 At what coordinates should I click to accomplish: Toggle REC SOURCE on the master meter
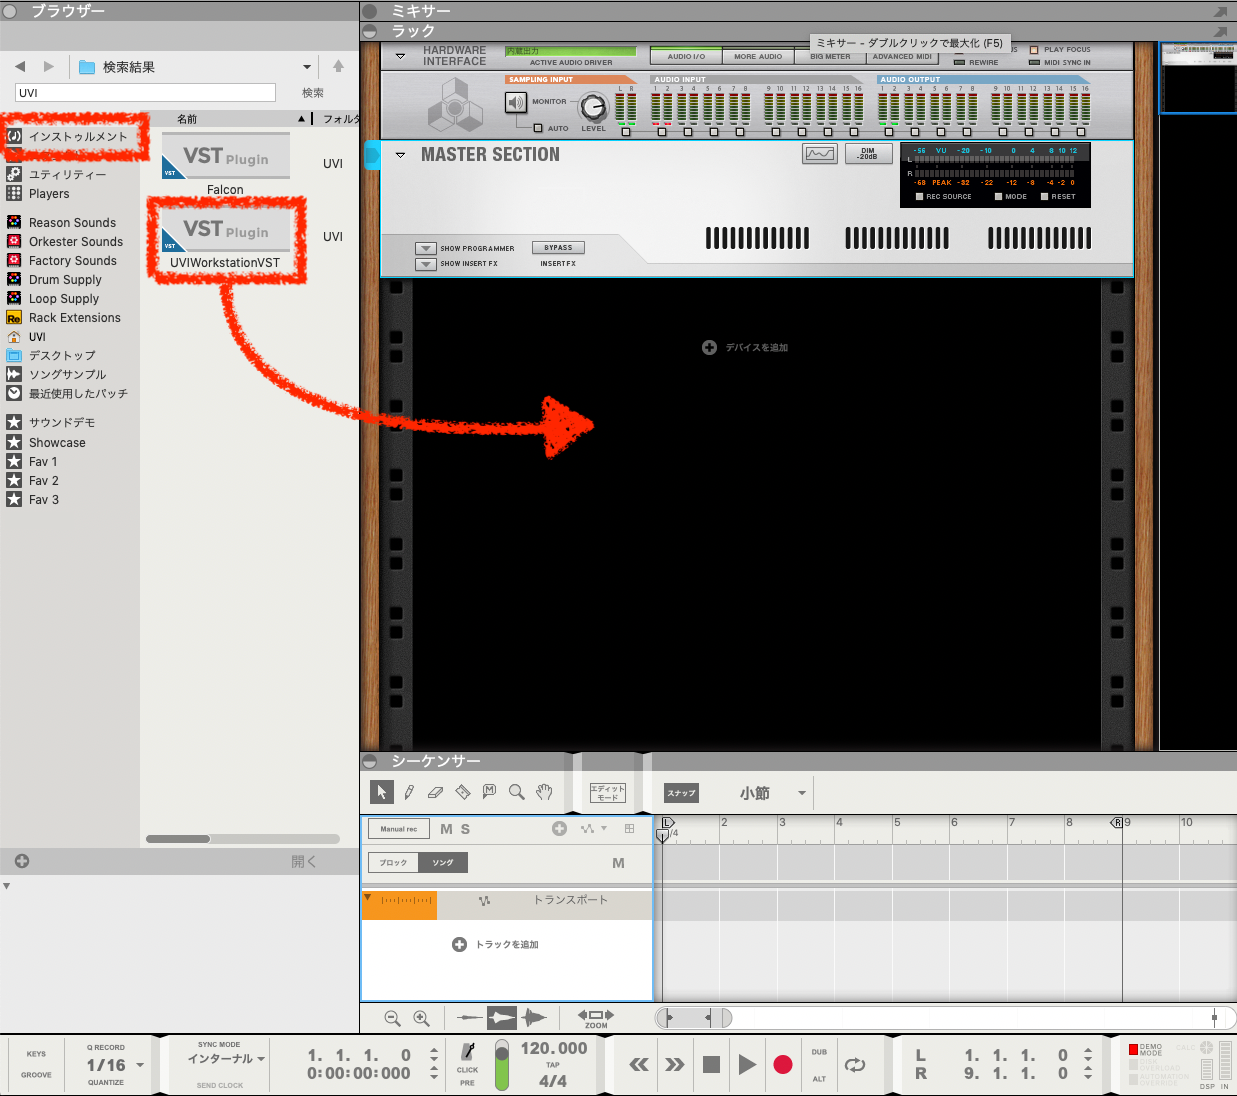pyautogui.click(x=920, y=197)
